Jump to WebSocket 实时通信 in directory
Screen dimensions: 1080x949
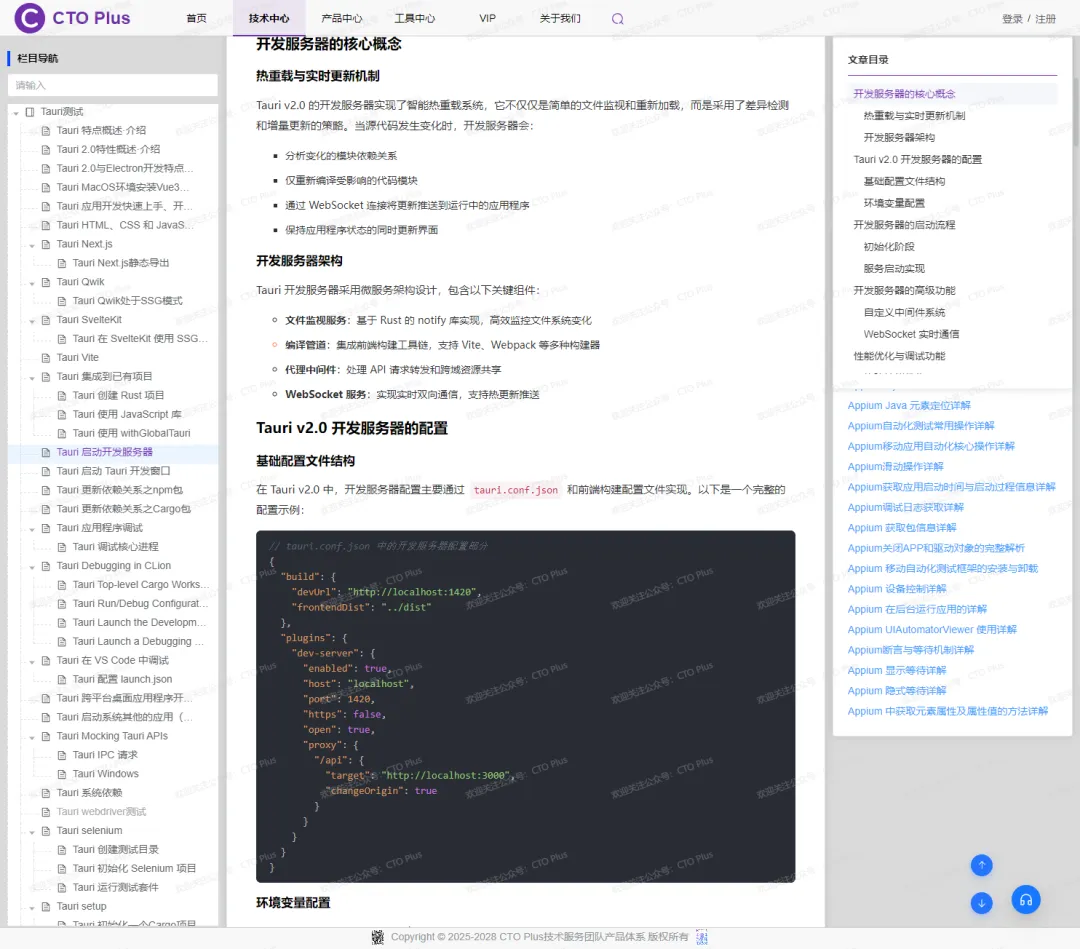click(x=911, y=334)
